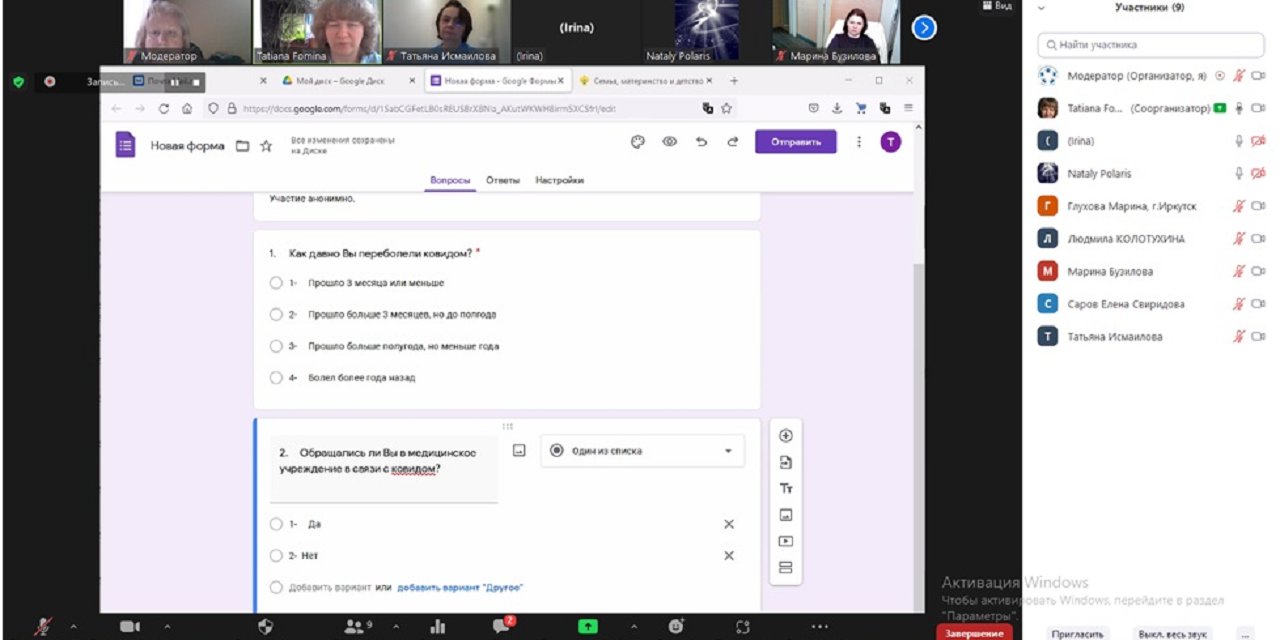Image resolution: width=1280 pixels, height=640 pixels.
Task: Star the form next to Новая форма
Action: pyautogui.click(x=266, y=146)
